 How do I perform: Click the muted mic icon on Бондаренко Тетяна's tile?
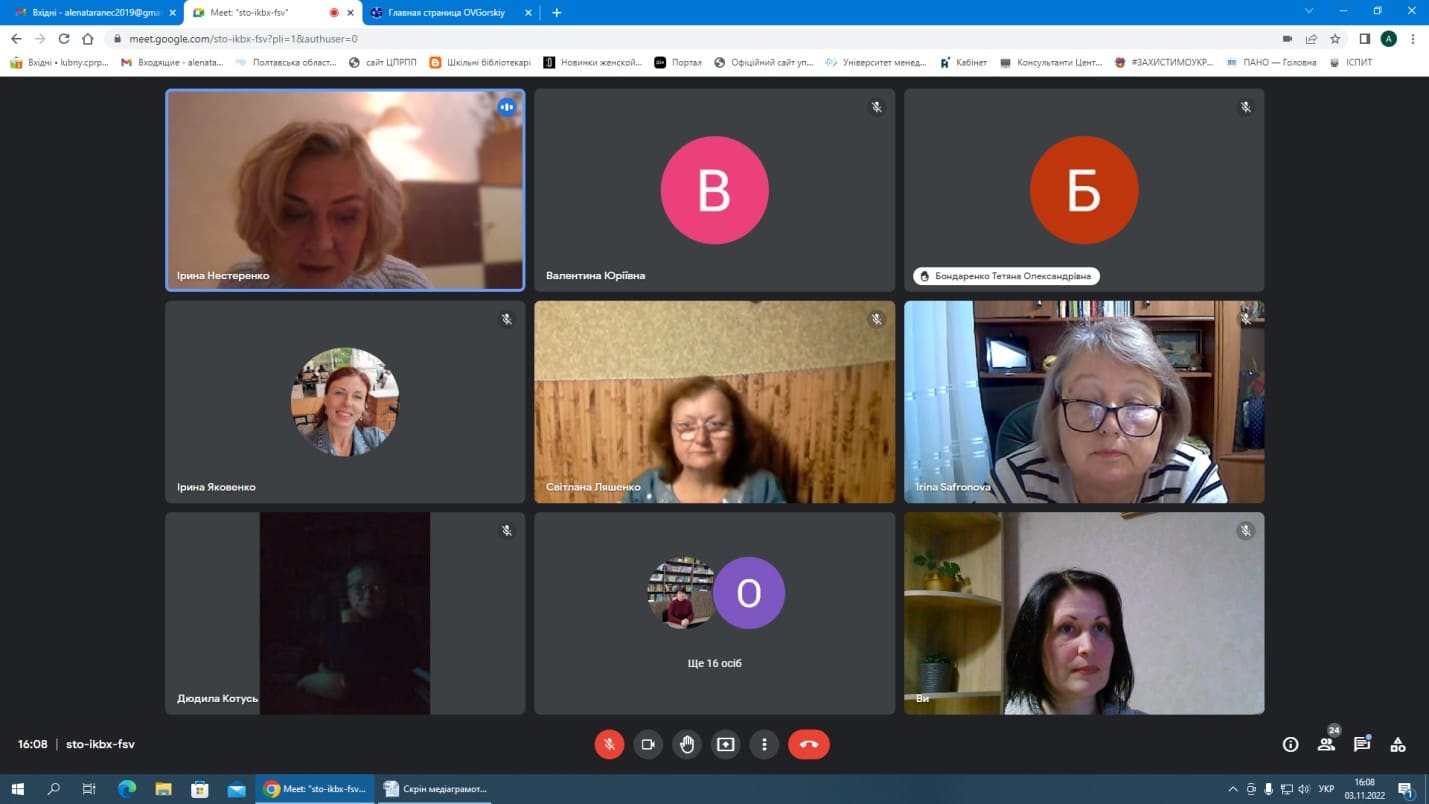(1246, 107)
